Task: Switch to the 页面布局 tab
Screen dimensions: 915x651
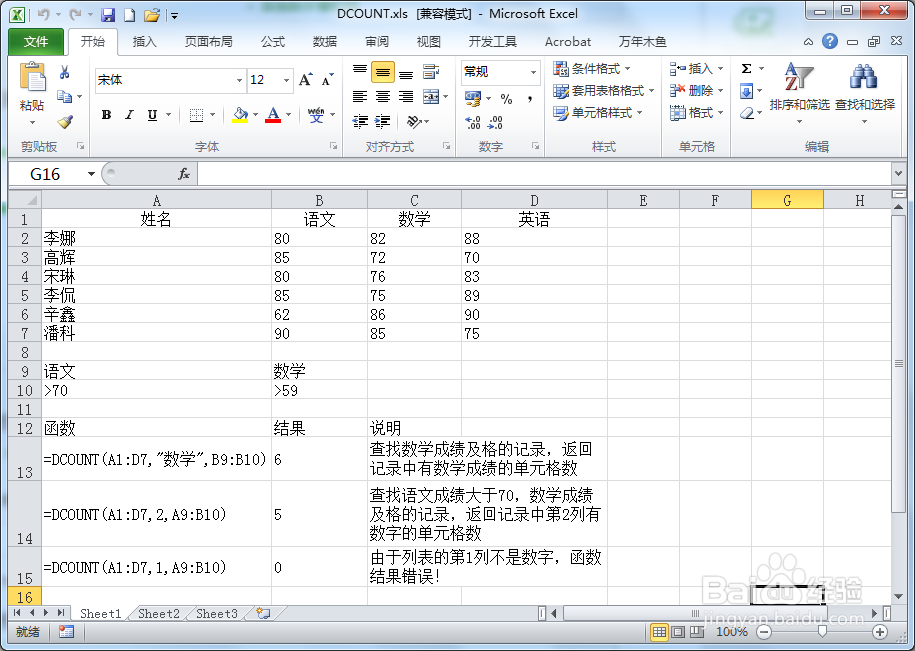Action: tap(208, 41)
